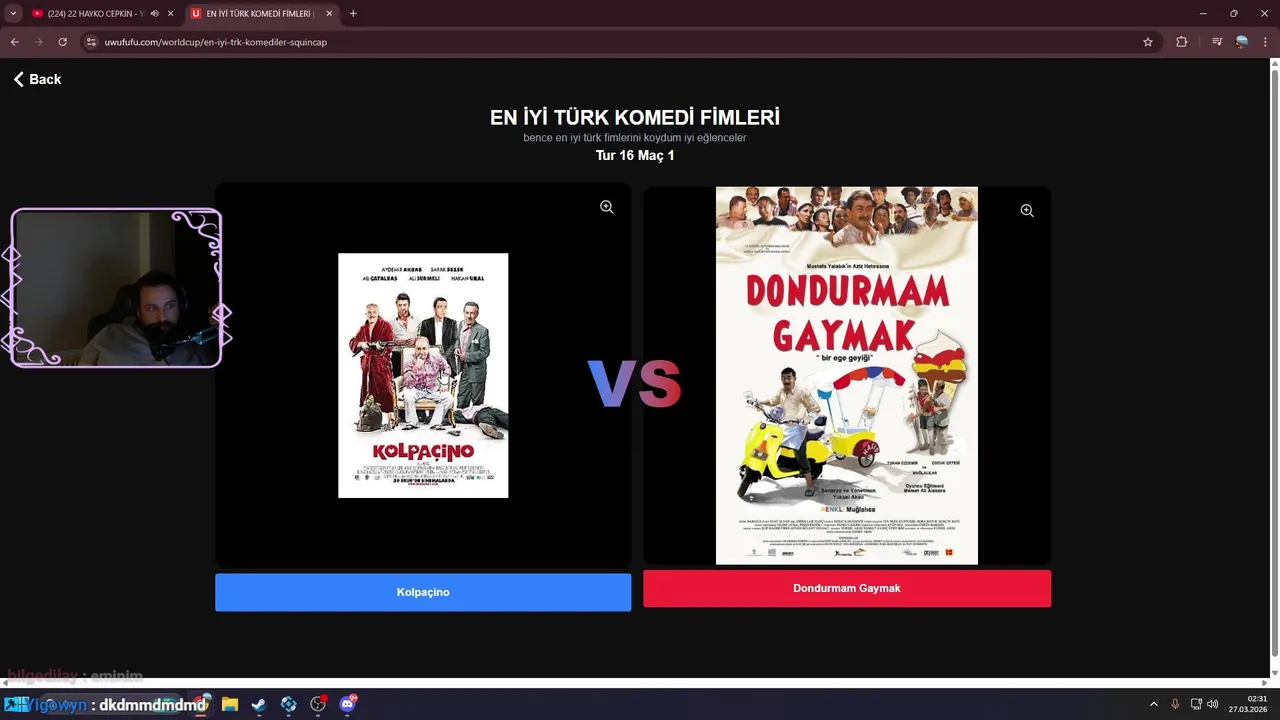Click the Dondurmam Gaymak movie poster

847,375
